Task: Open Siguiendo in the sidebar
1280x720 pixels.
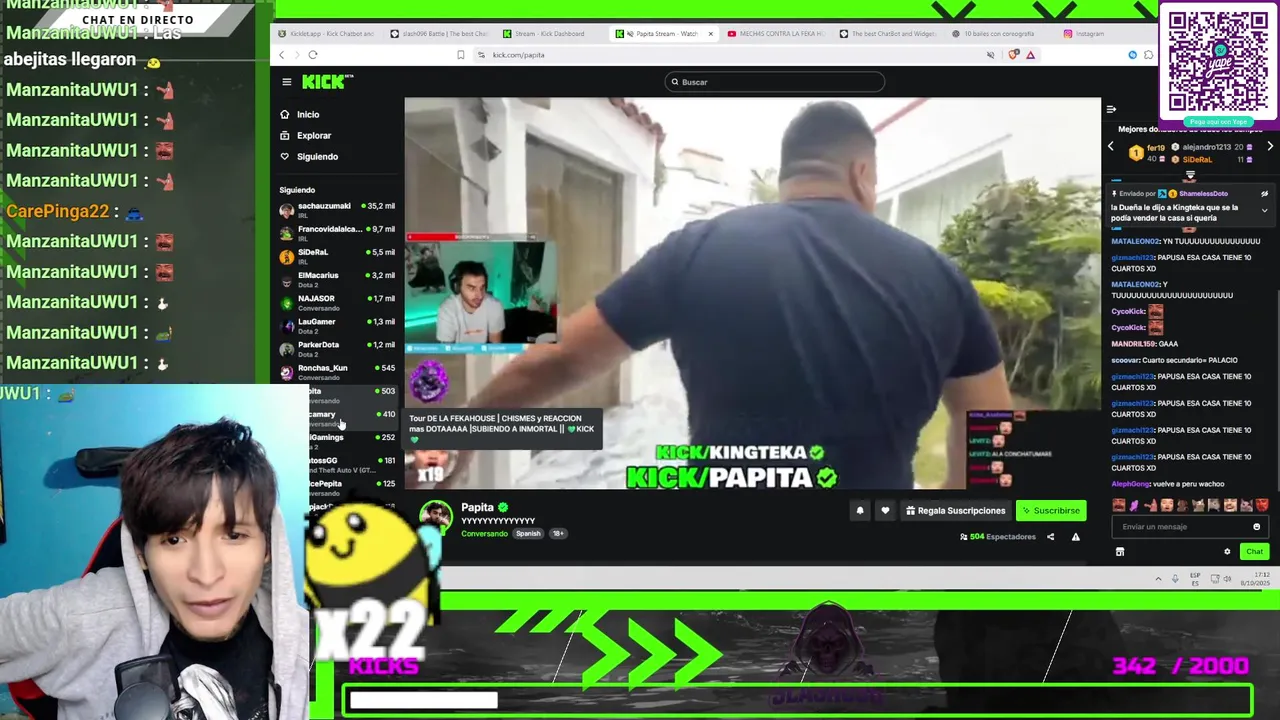Action: [309, 157]
